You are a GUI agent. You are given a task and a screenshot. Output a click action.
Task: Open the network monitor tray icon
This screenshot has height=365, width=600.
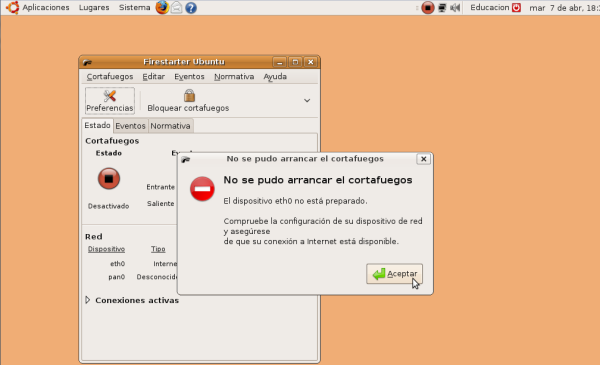coord(442,7)
